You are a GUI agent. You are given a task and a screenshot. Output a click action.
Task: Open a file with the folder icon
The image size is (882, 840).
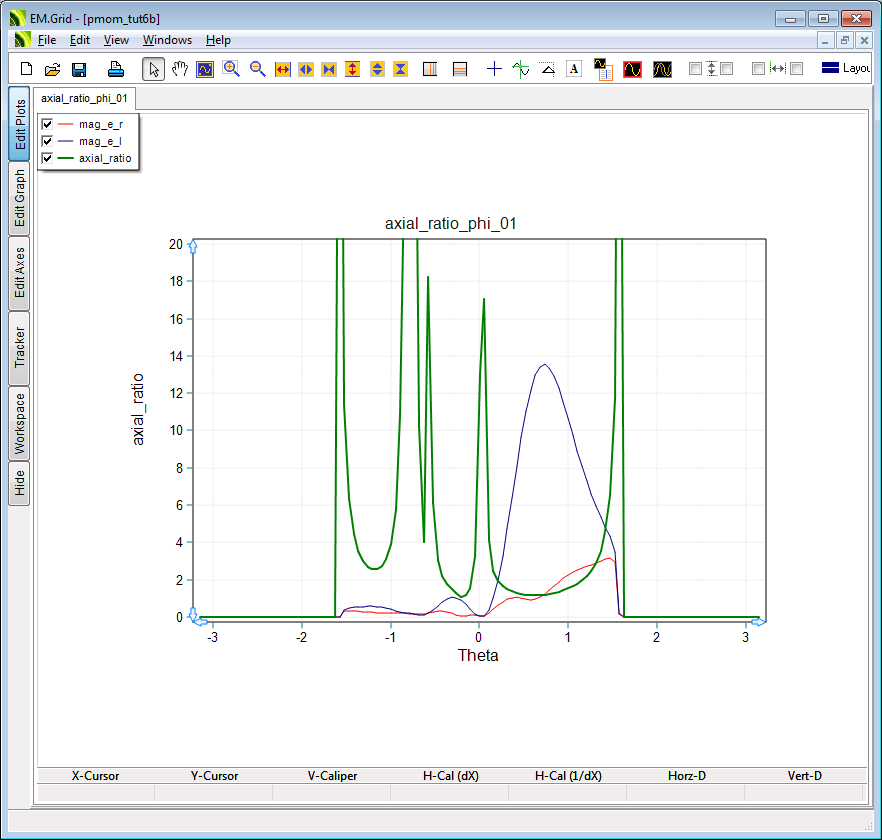coord(53,69)
